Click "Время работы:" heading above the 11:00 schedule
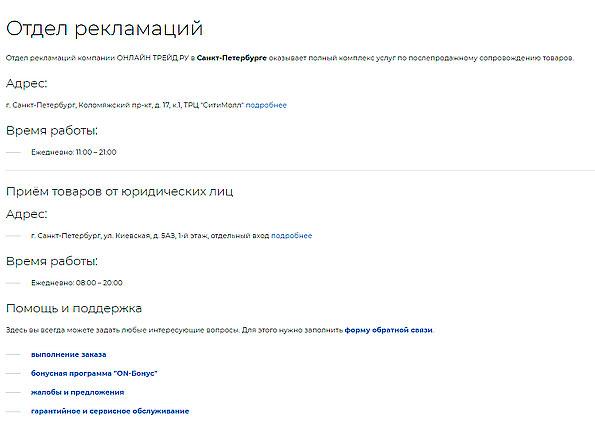This screenshot has width=595, height=421. 52,131
